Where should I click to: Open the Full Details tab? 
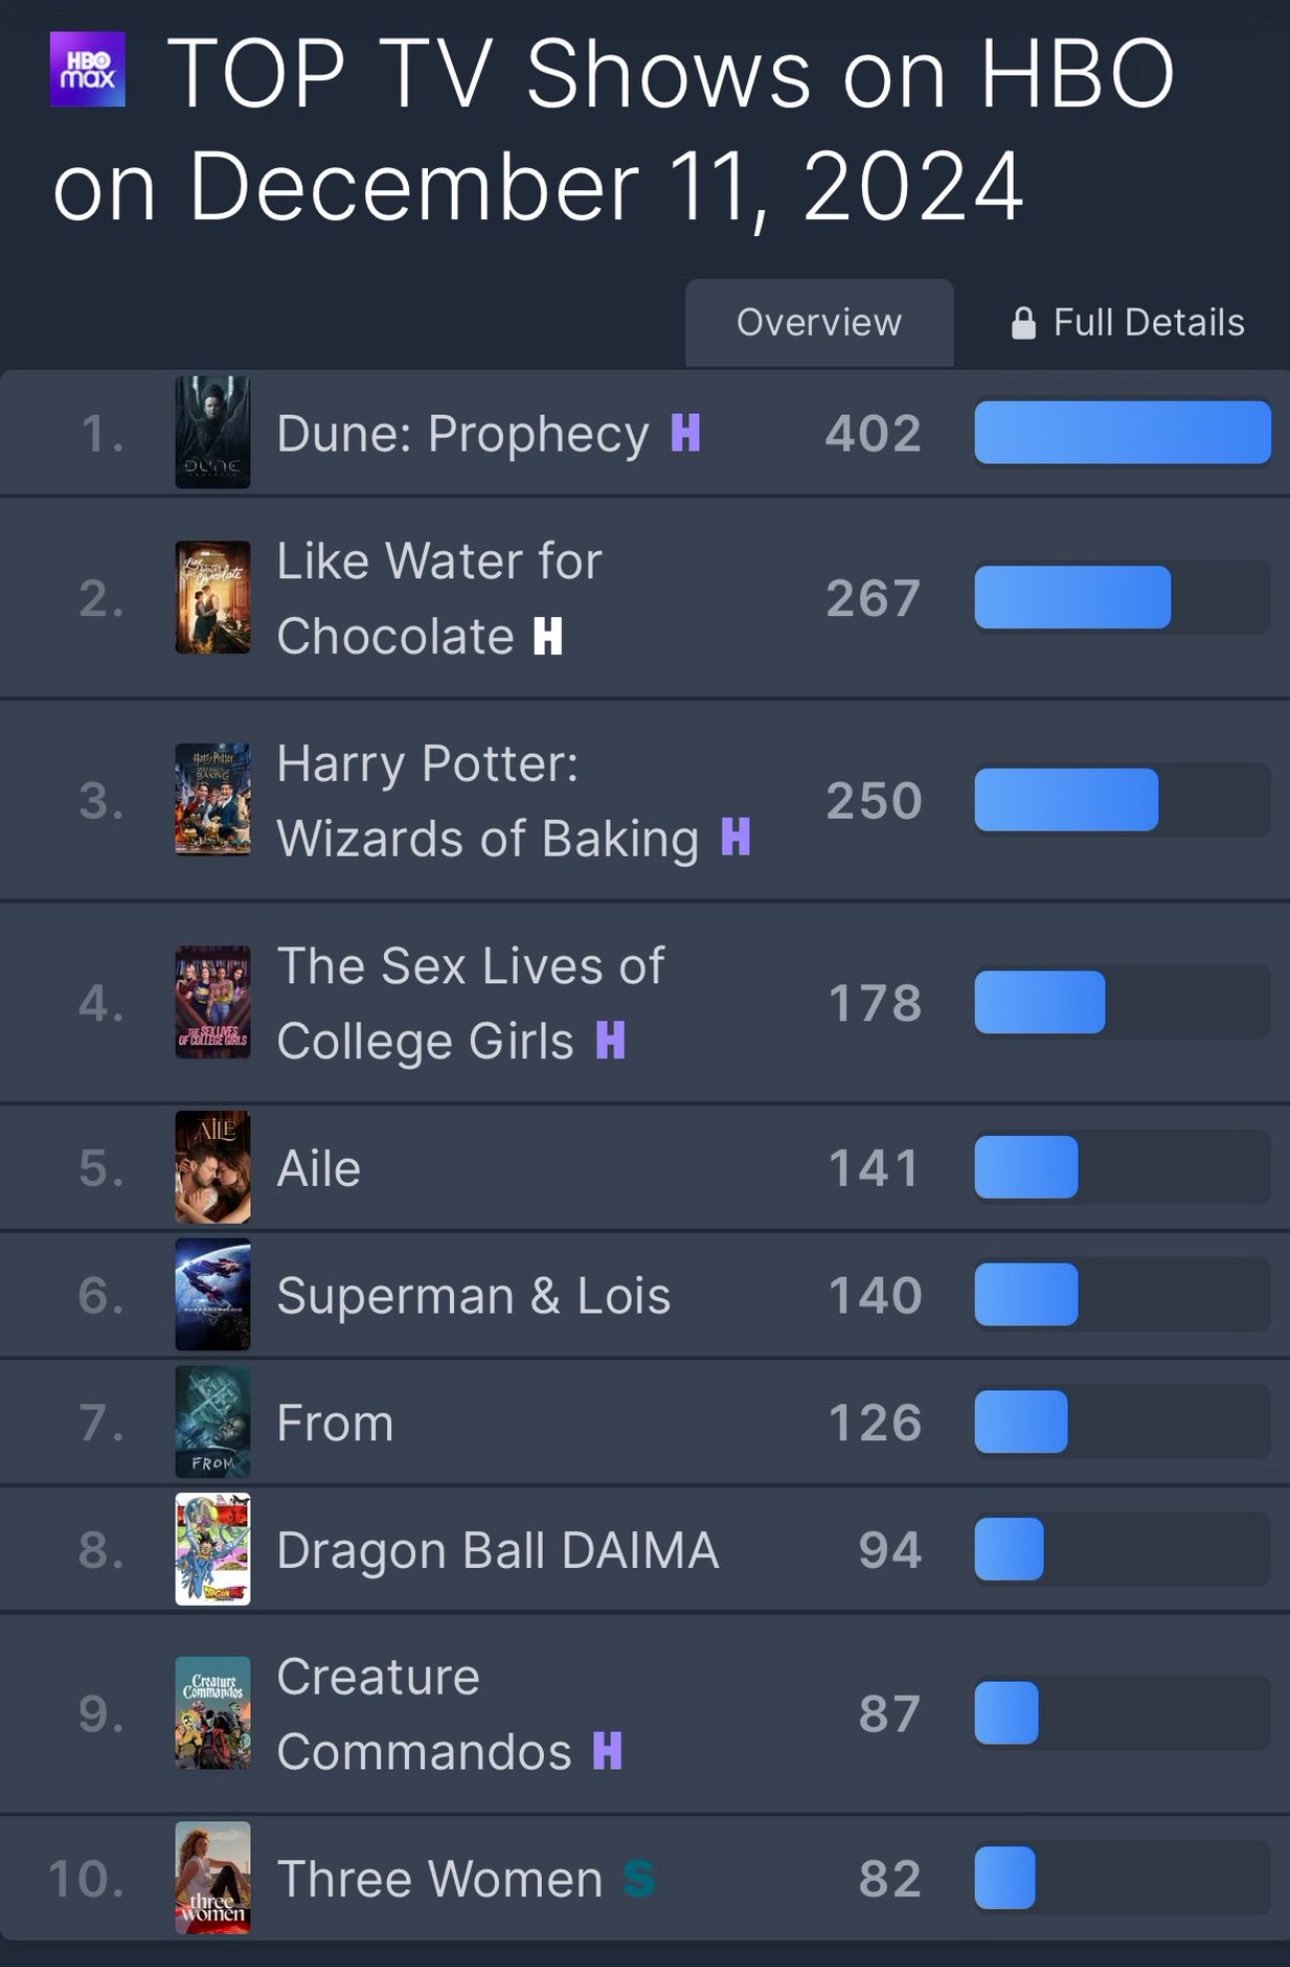[x=1128, y=323]
